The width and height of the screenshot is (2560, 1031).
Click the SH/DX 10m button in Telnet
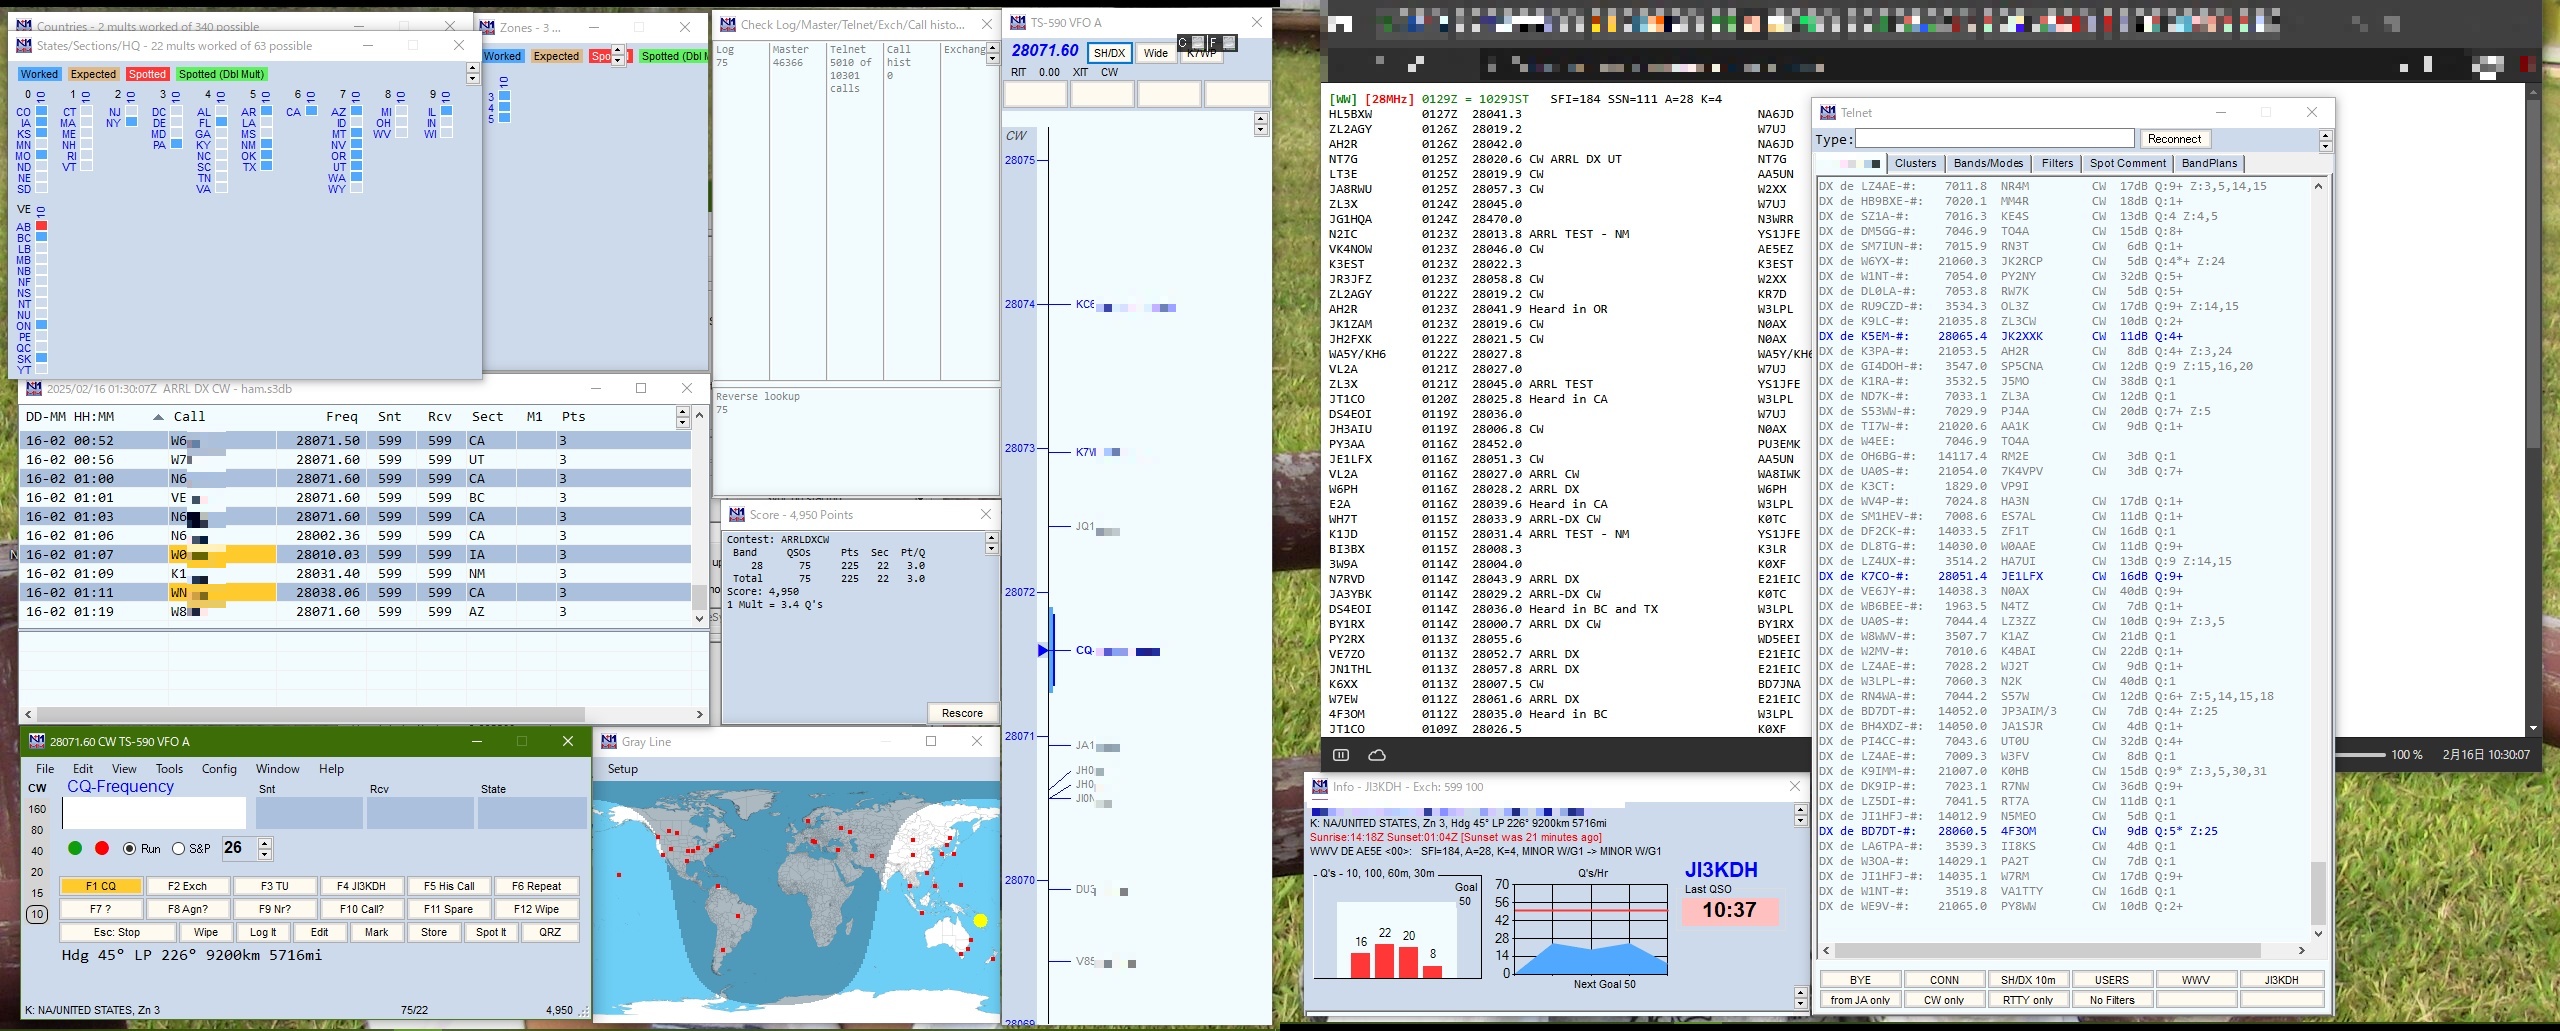click(2027, 980)
